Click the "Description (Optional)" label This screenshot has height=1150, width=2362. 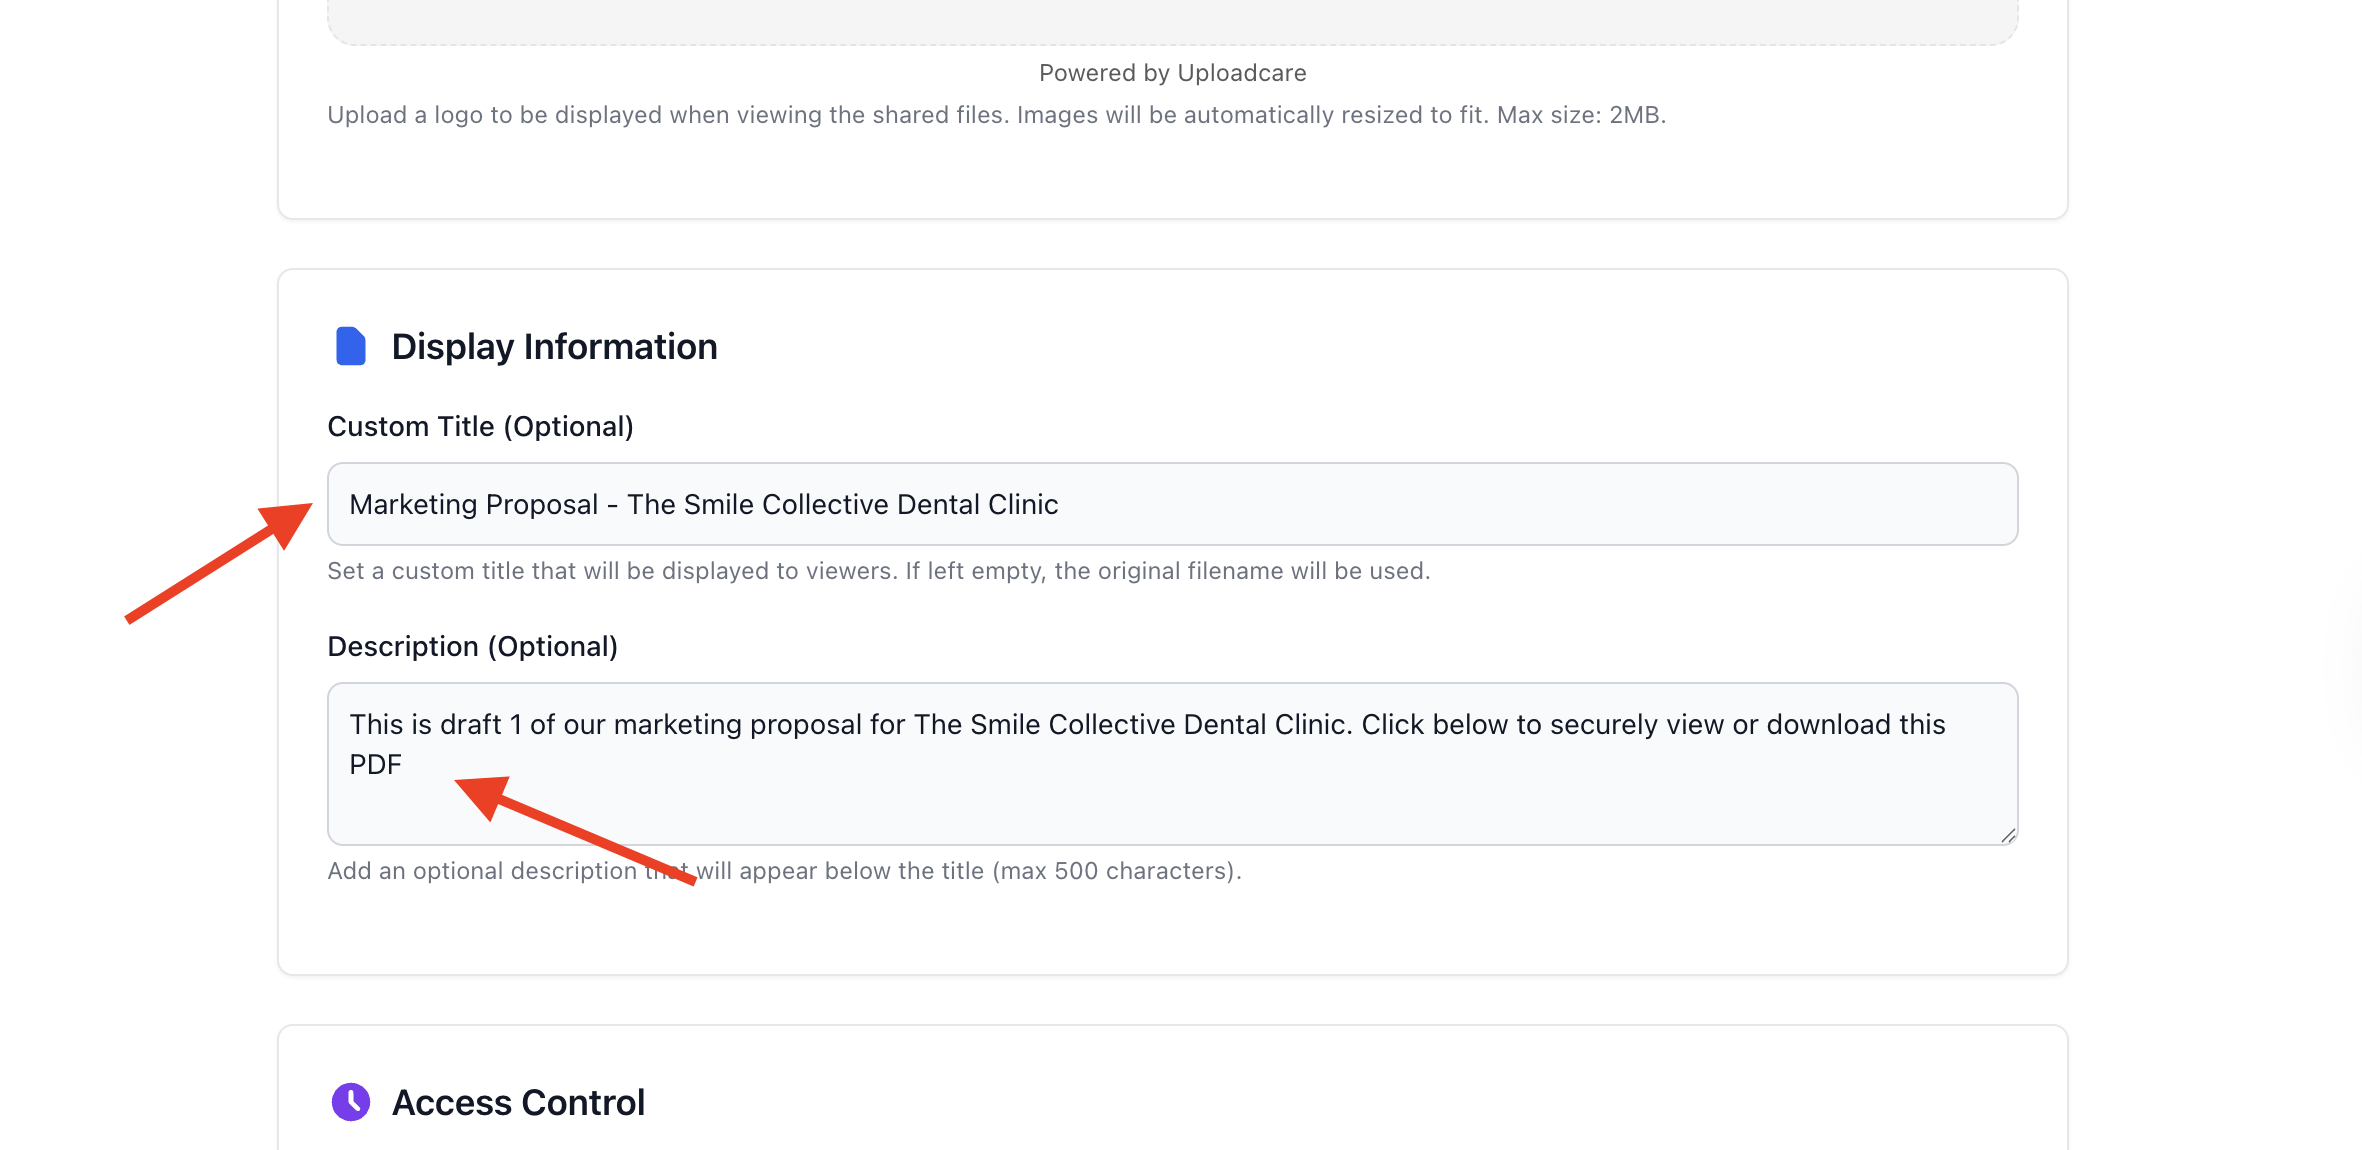pyautogui.click(x=472, y=647)
